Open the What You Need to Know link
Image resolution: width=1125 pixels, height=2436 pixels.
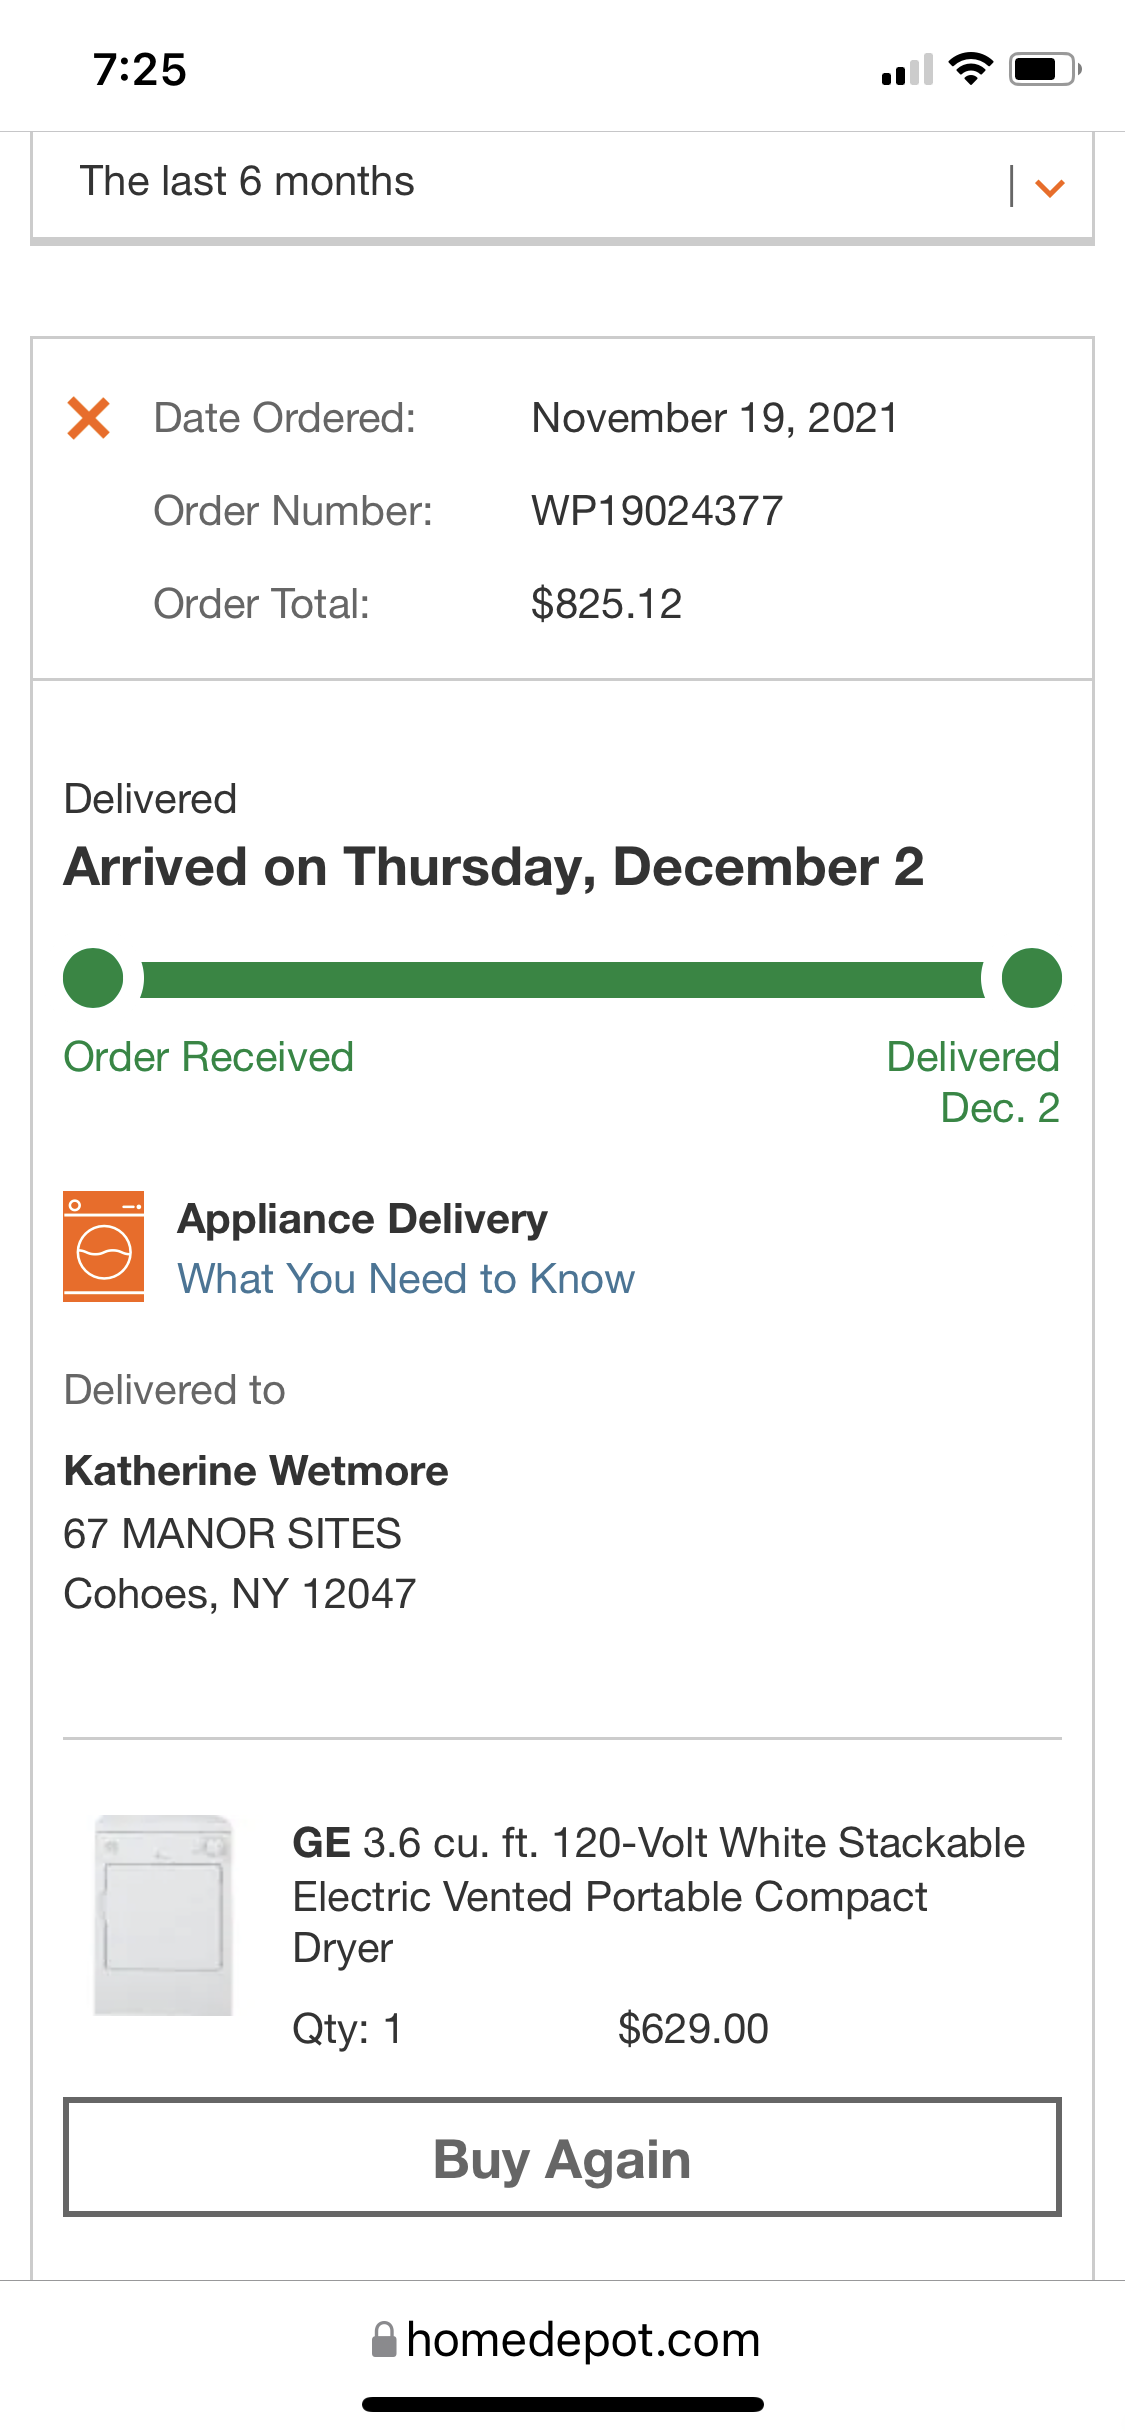coord(406,1279)
